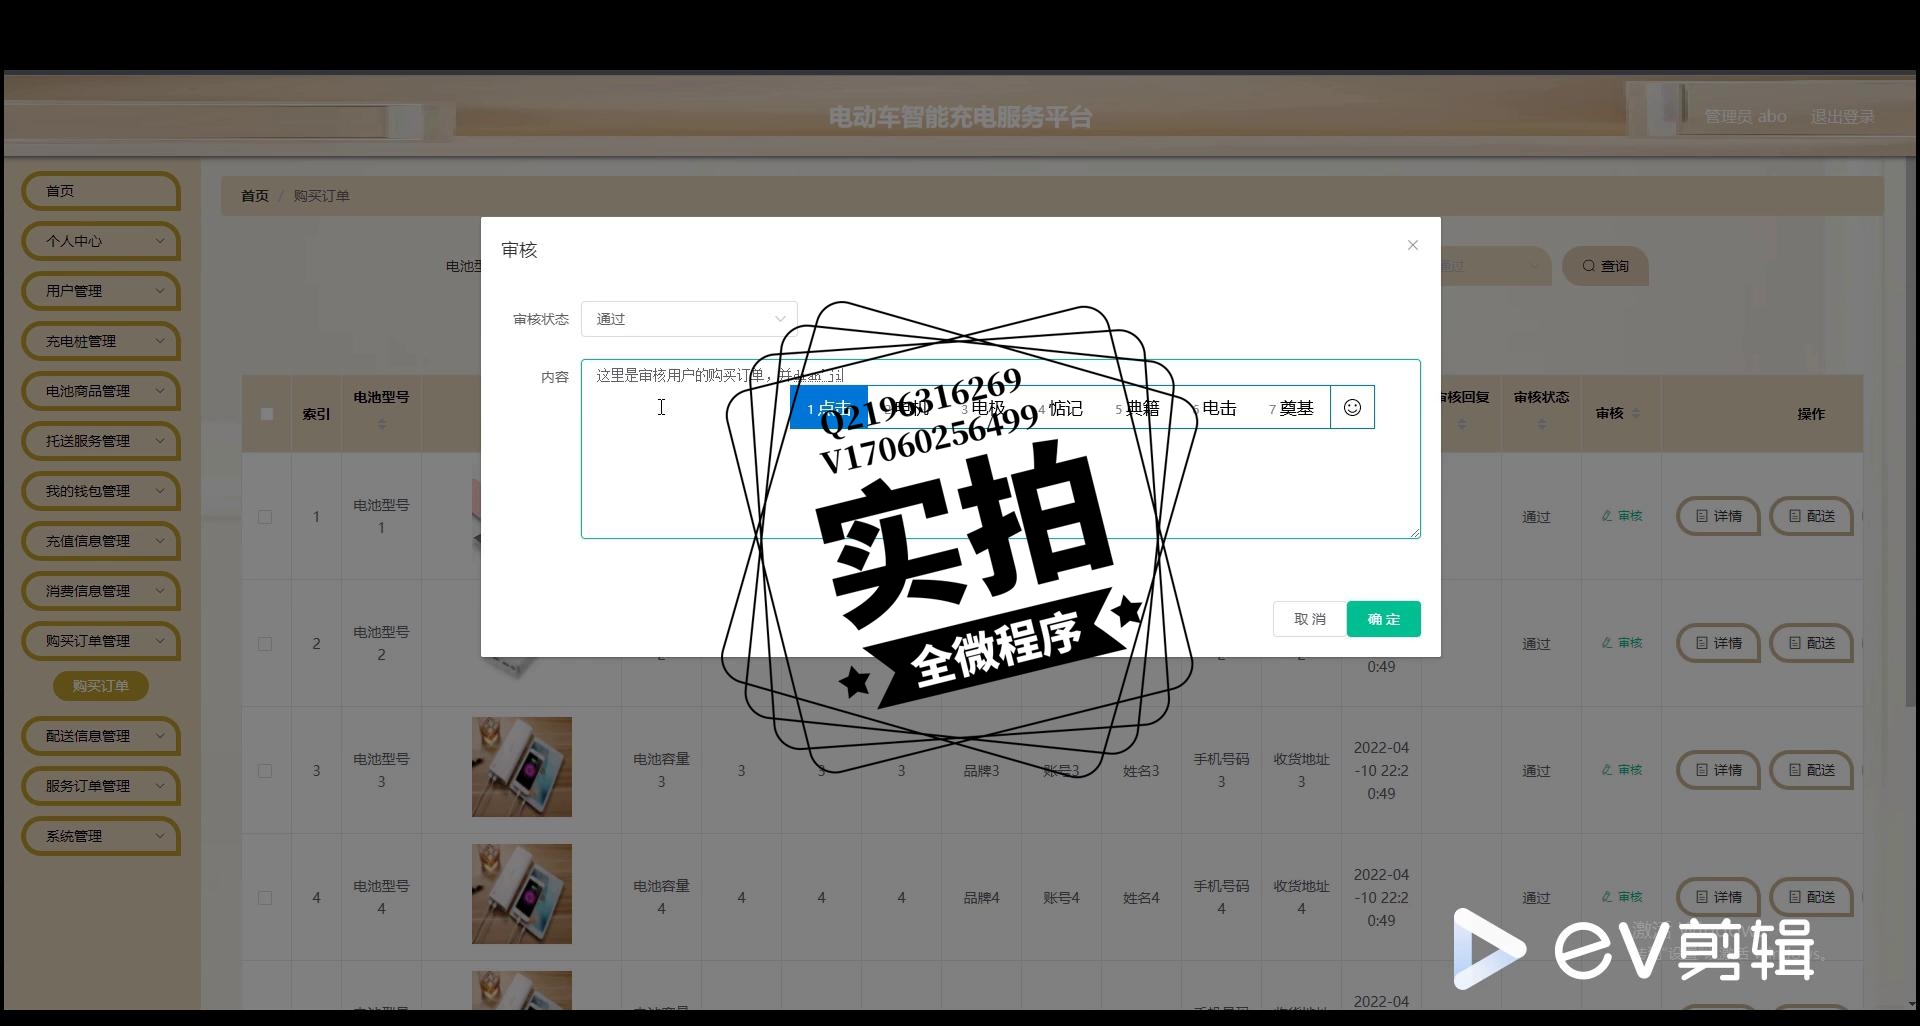Click inside the 内容 text area
The width and height of the screenshot is (1920, 1026).
1000,449
